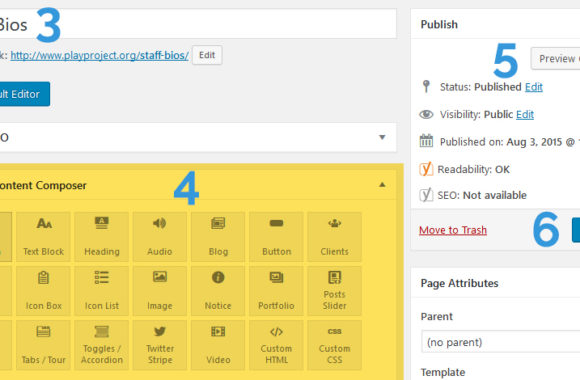
Task: Click the Published on calendar icon
Action: (426, 141)
